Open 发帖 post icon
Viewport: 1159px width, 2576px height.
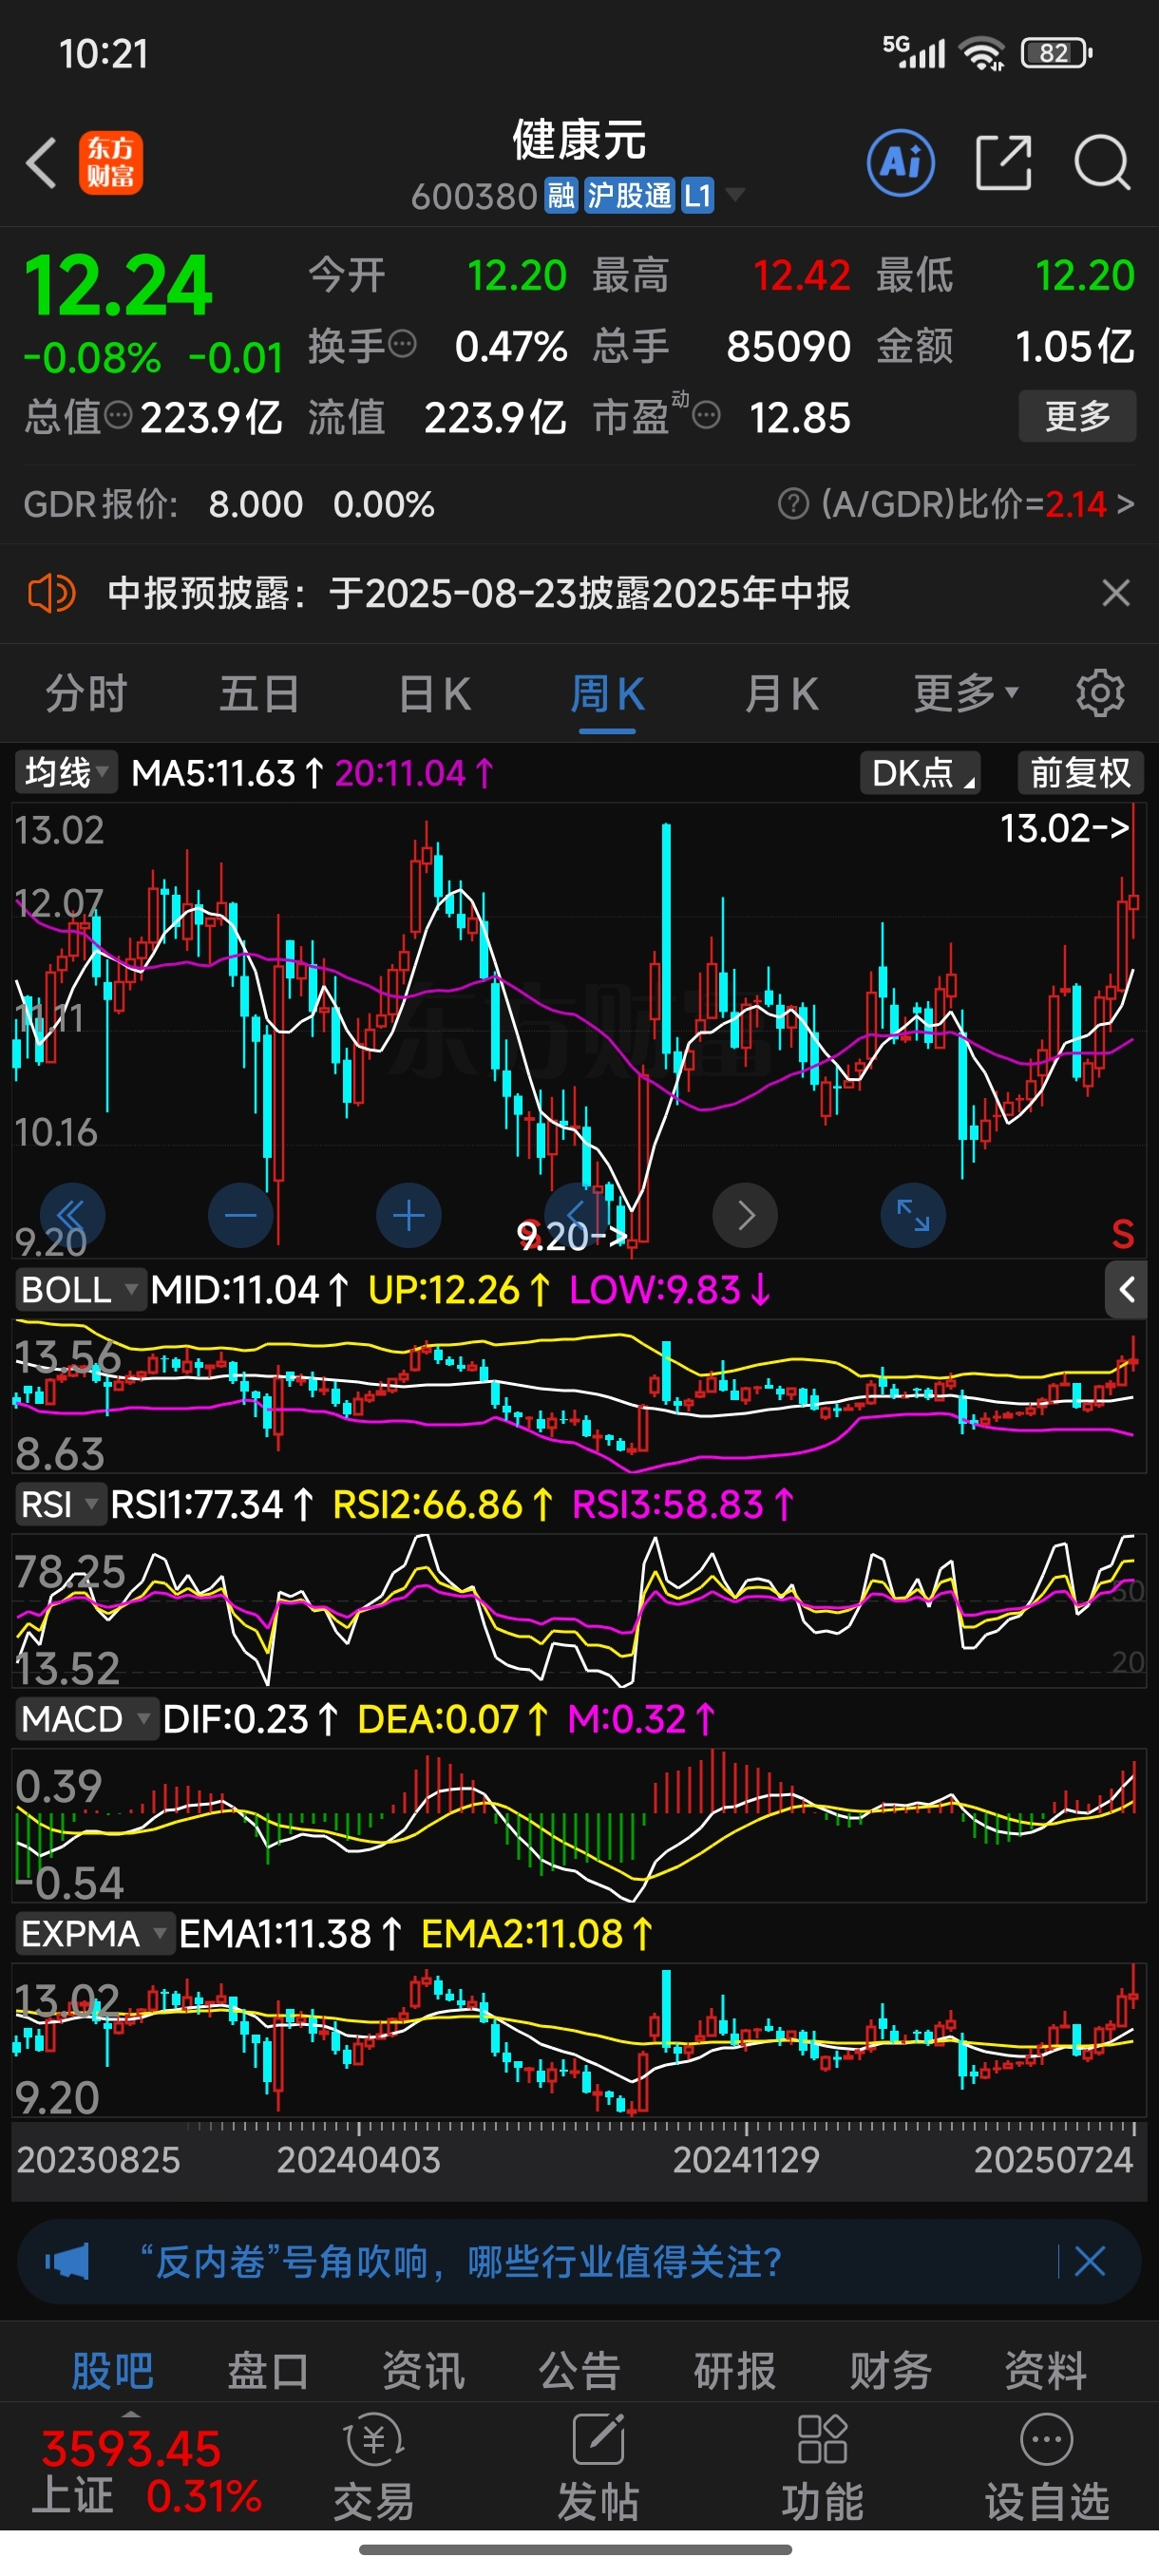tap(598, 2467)
